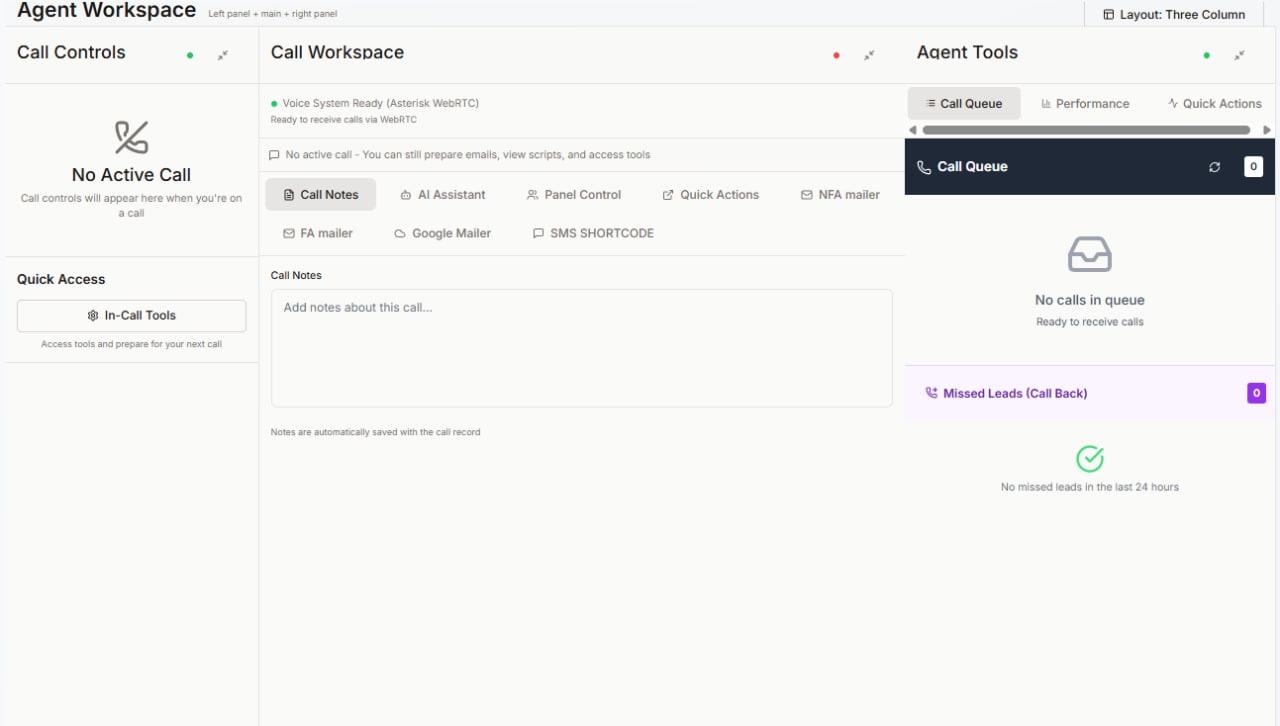Click the No calls in queue text
Screen dimensions: 1280x726
[1090, 300]
